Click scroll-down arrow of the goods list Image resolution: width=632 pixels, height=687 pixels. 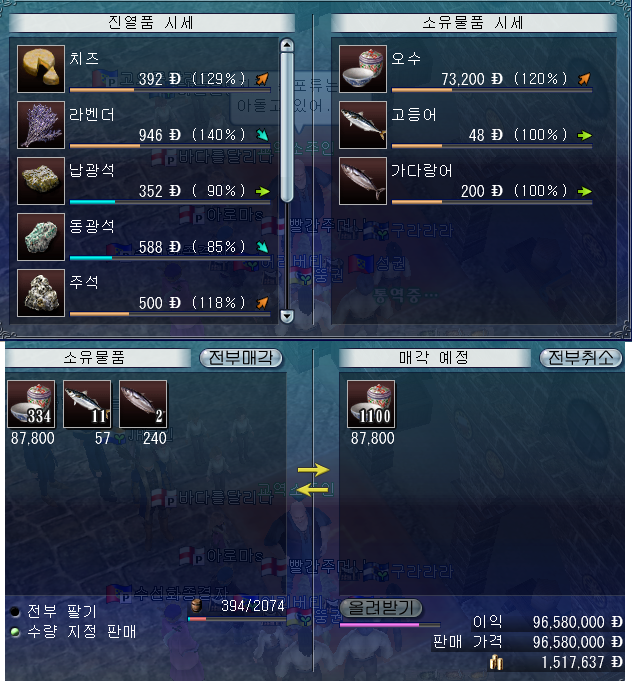point(287,316)
